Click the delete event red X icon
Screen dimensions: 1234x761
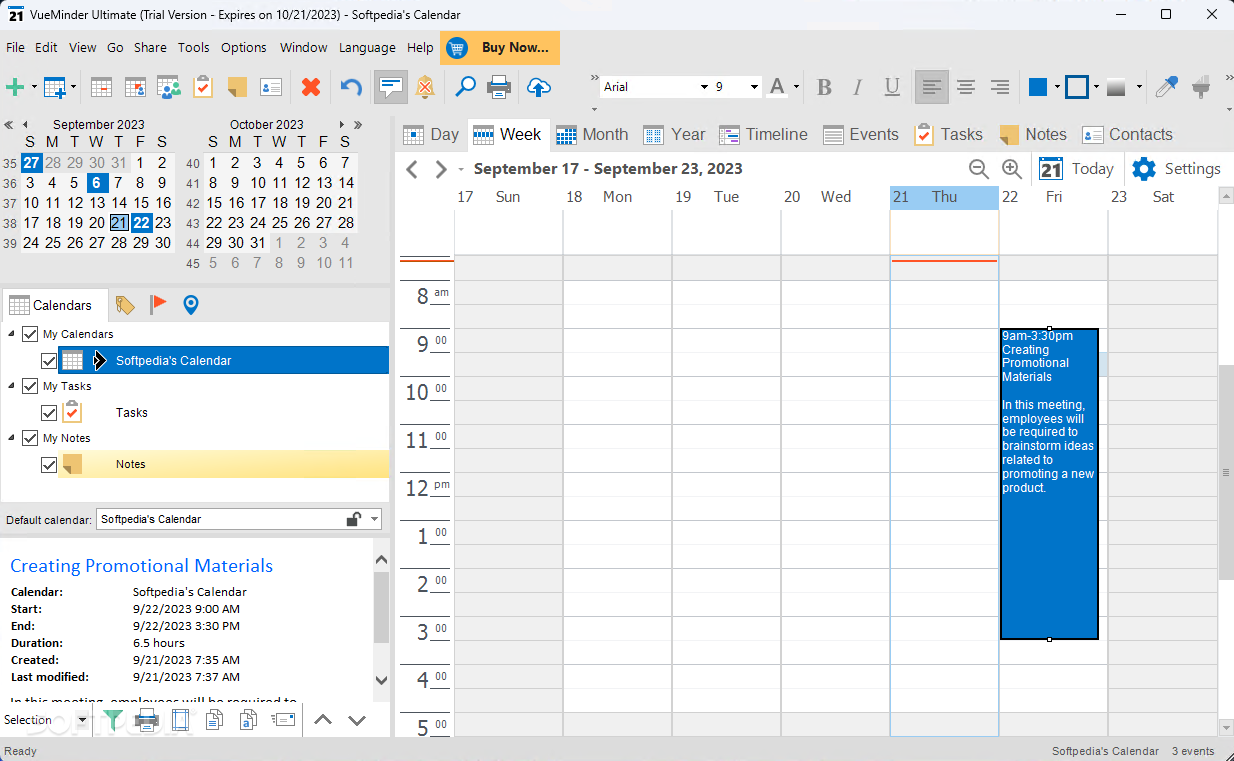coord(311,87)
